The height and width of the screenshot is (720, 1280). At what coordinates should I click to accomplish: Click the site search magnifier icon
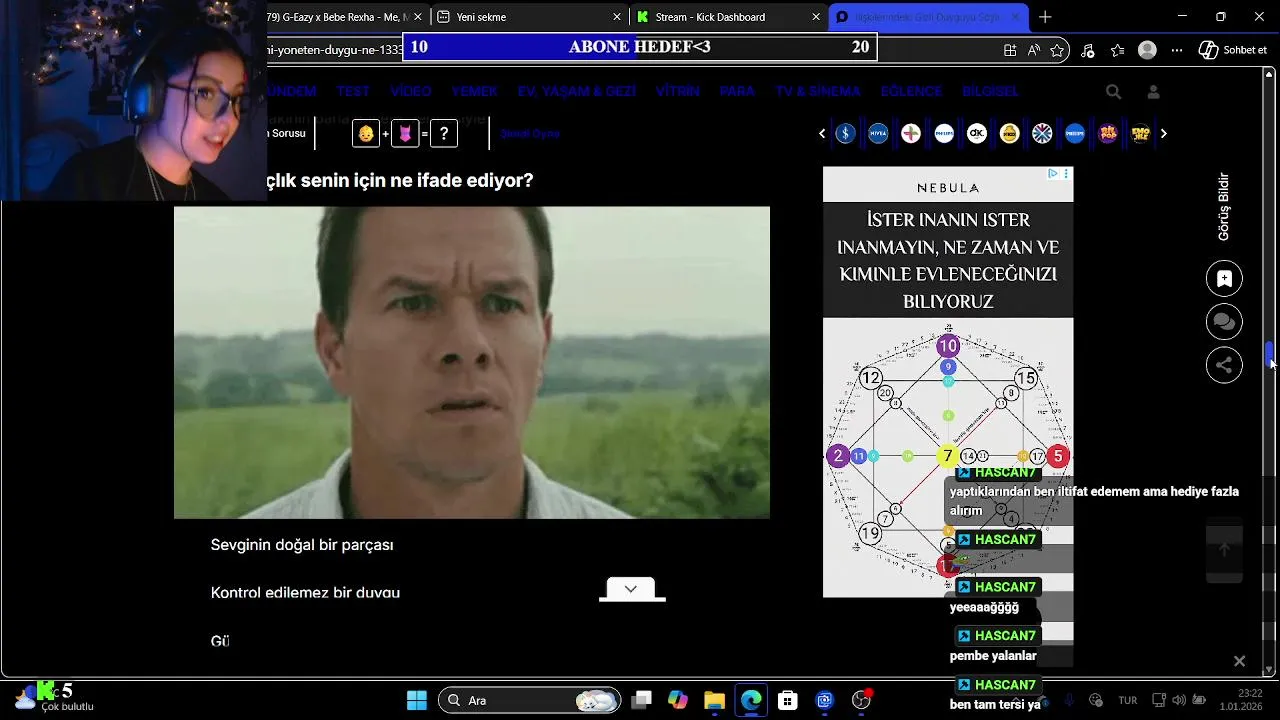(1113, 91)
